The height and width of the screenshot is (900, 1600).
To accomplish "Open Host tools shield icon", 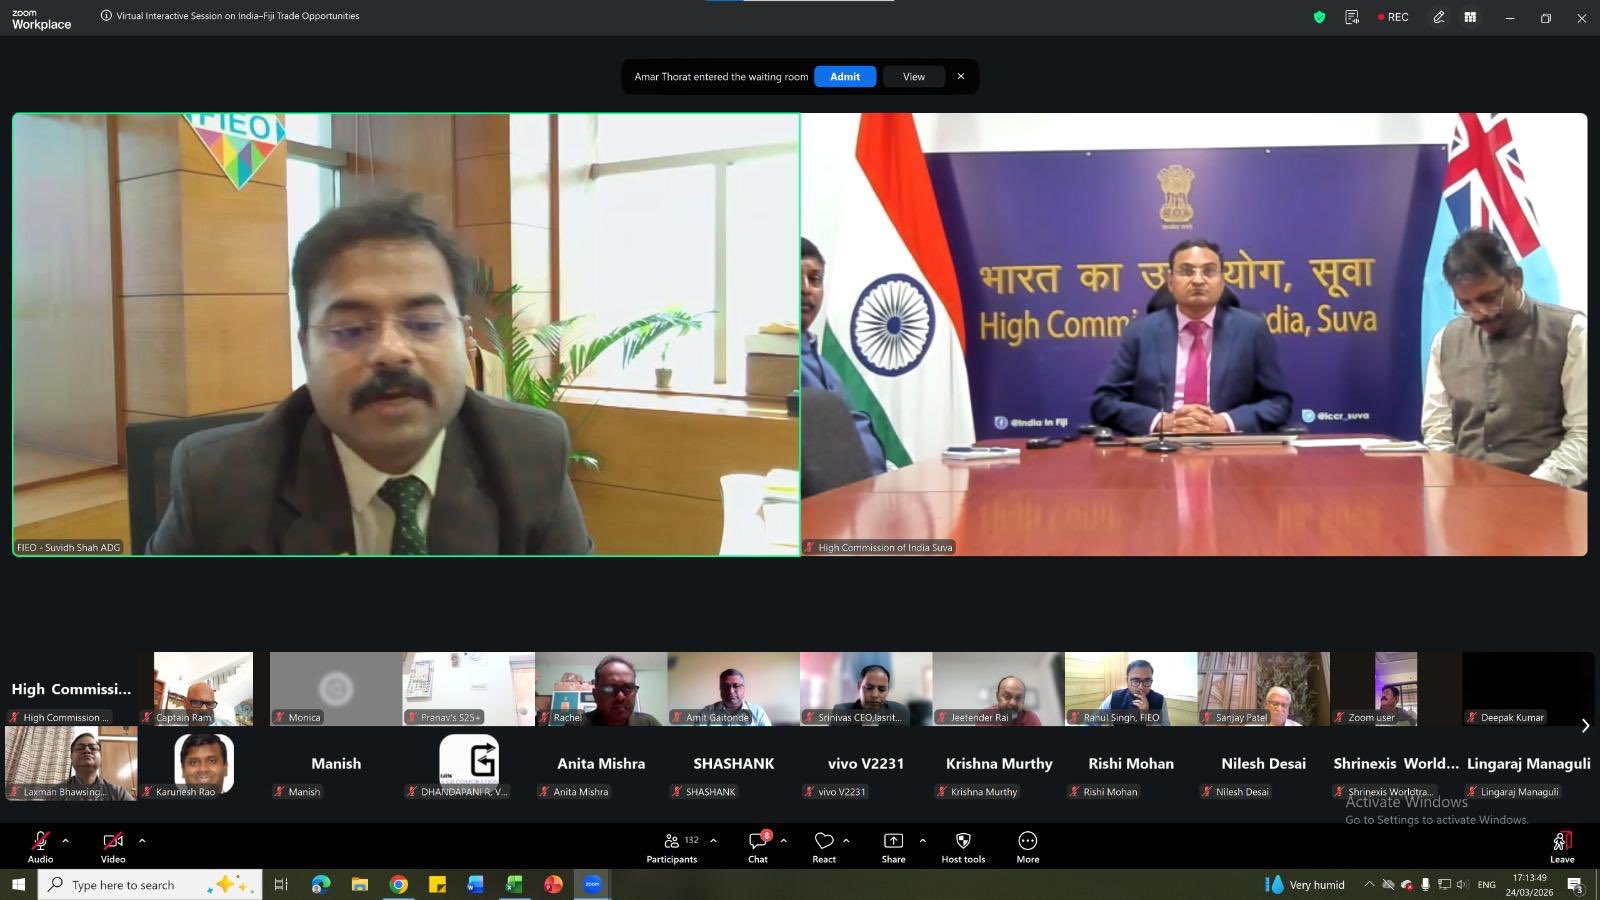I will click(x=963, y=841).
